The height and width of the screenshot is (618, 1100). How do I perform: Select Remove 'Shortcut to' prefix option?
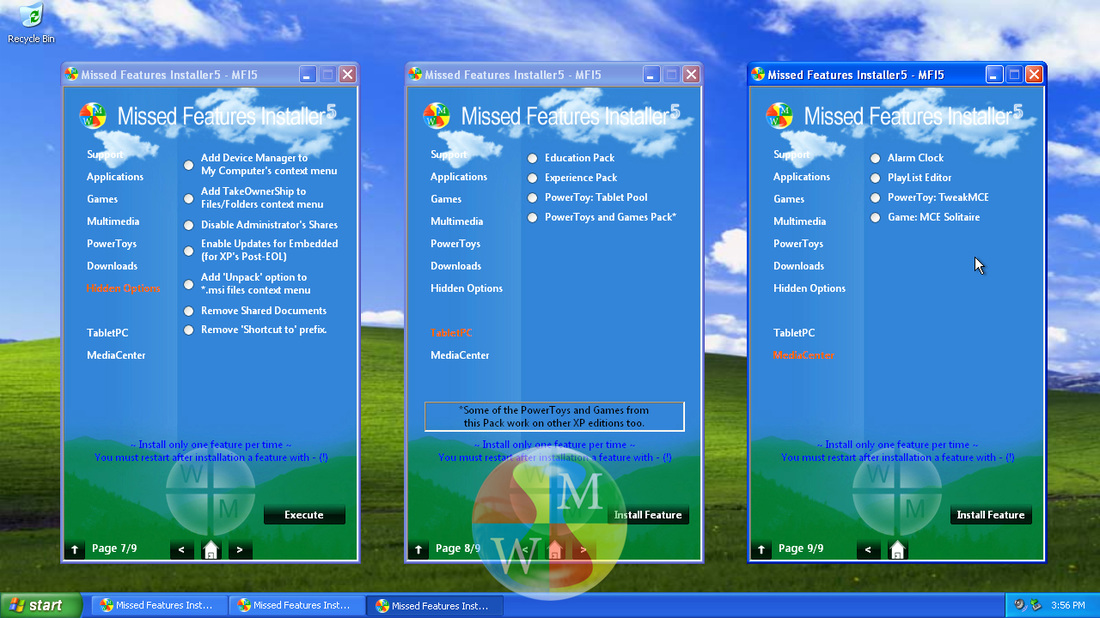[x=189, y=330]
